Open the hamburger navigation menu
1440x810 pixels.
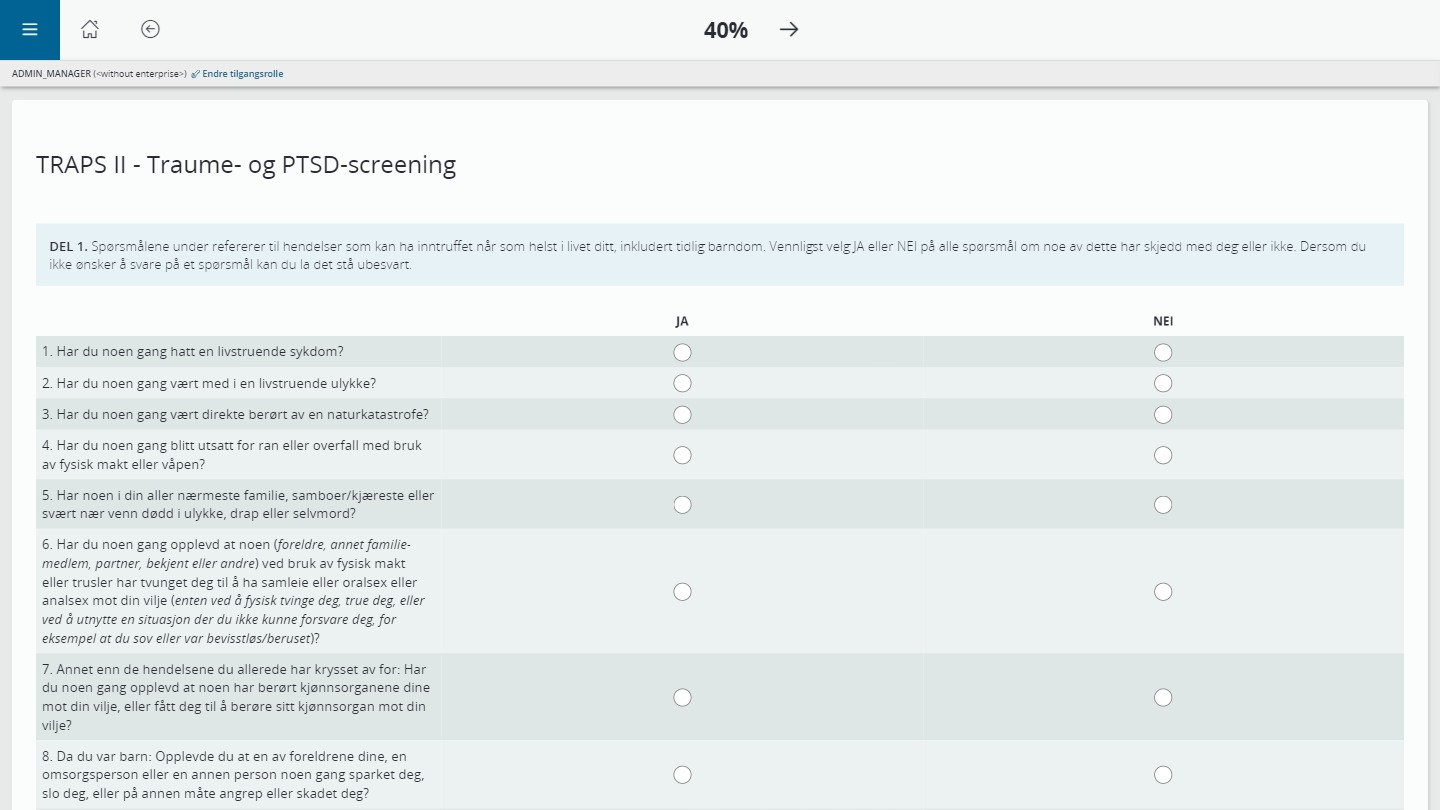29,29
